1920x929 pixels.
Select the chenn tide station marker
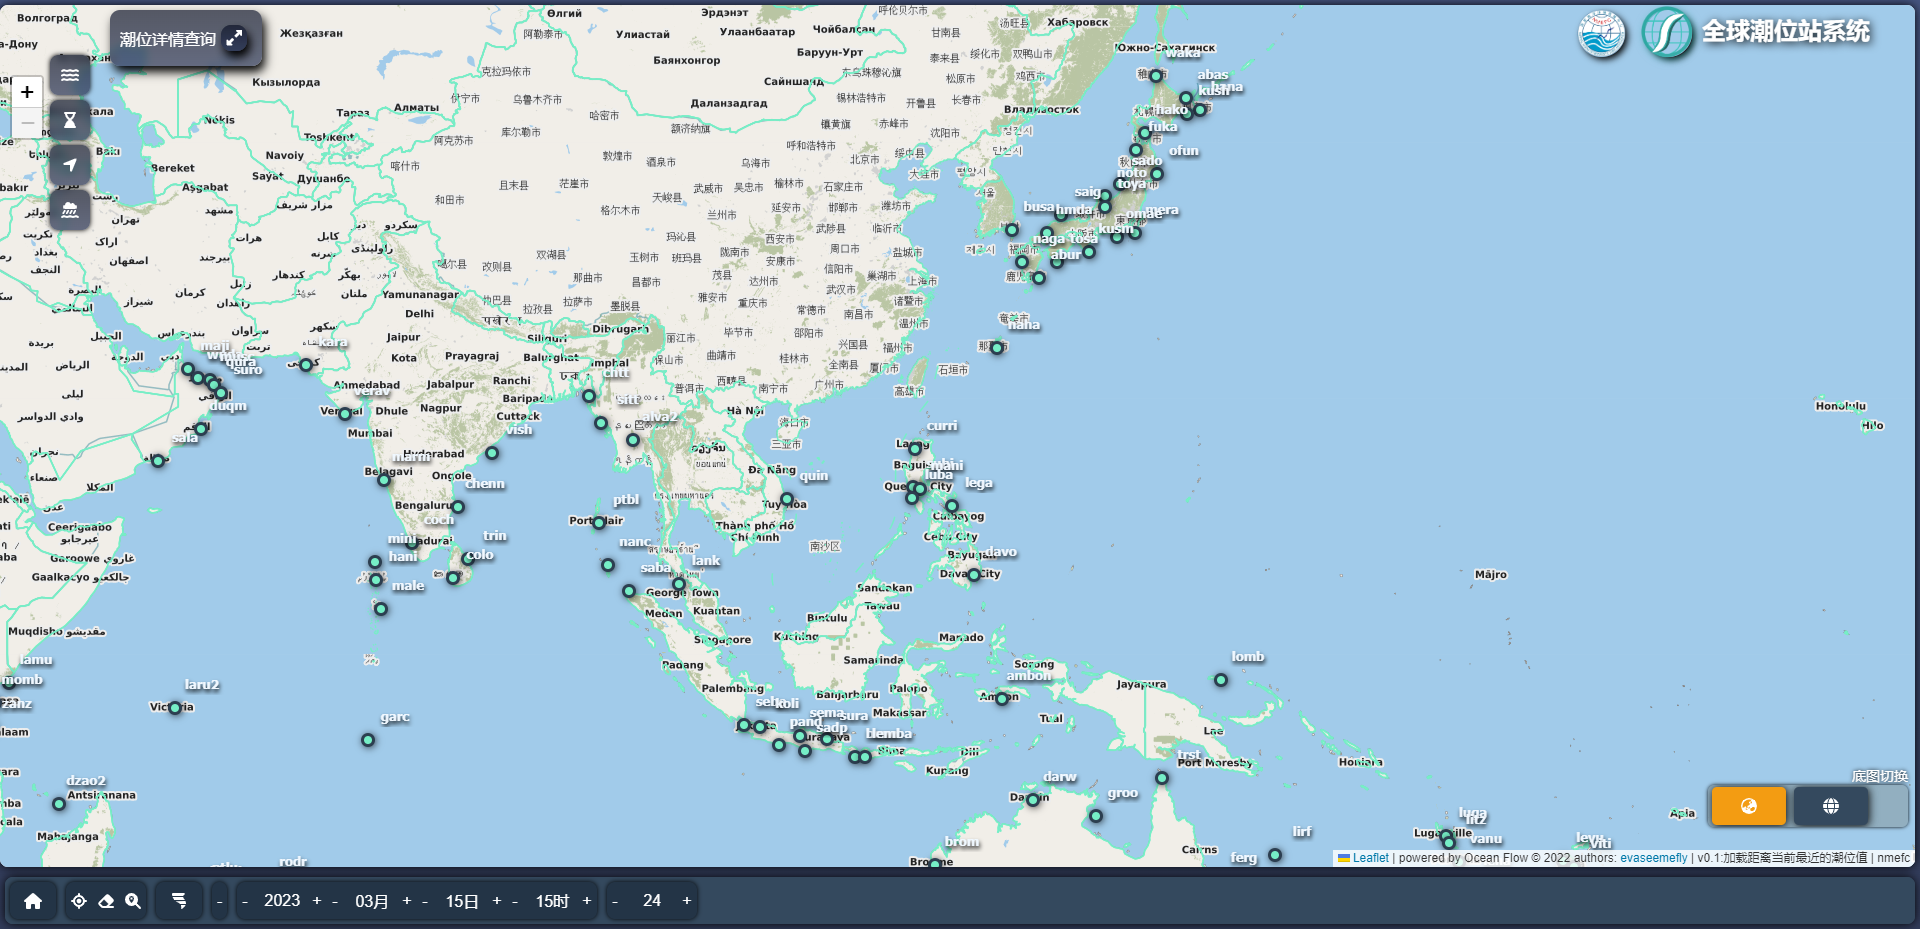coord(458,507)
